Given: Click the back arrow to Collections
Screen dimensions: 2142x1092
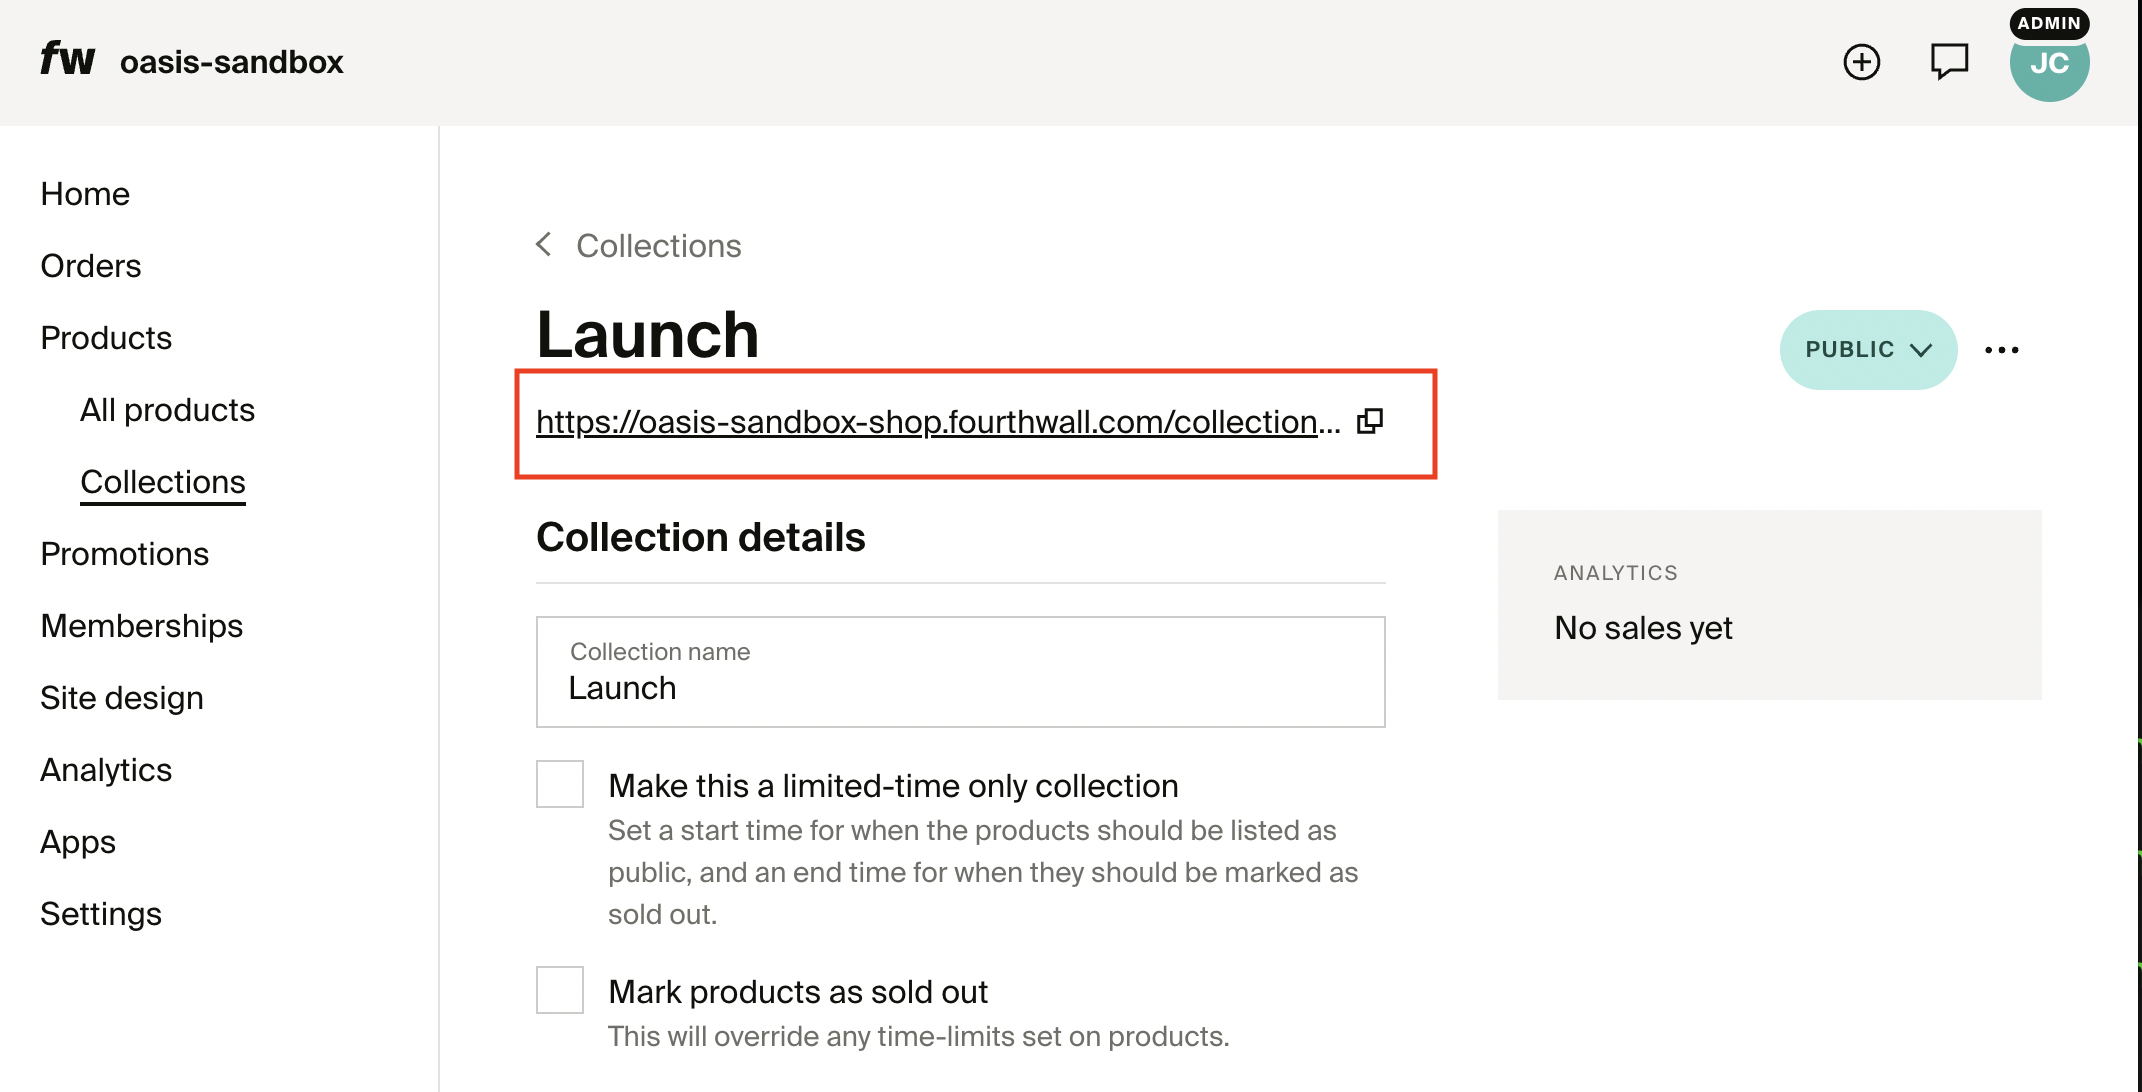Looking at the screenshot, I should (545, 247).
